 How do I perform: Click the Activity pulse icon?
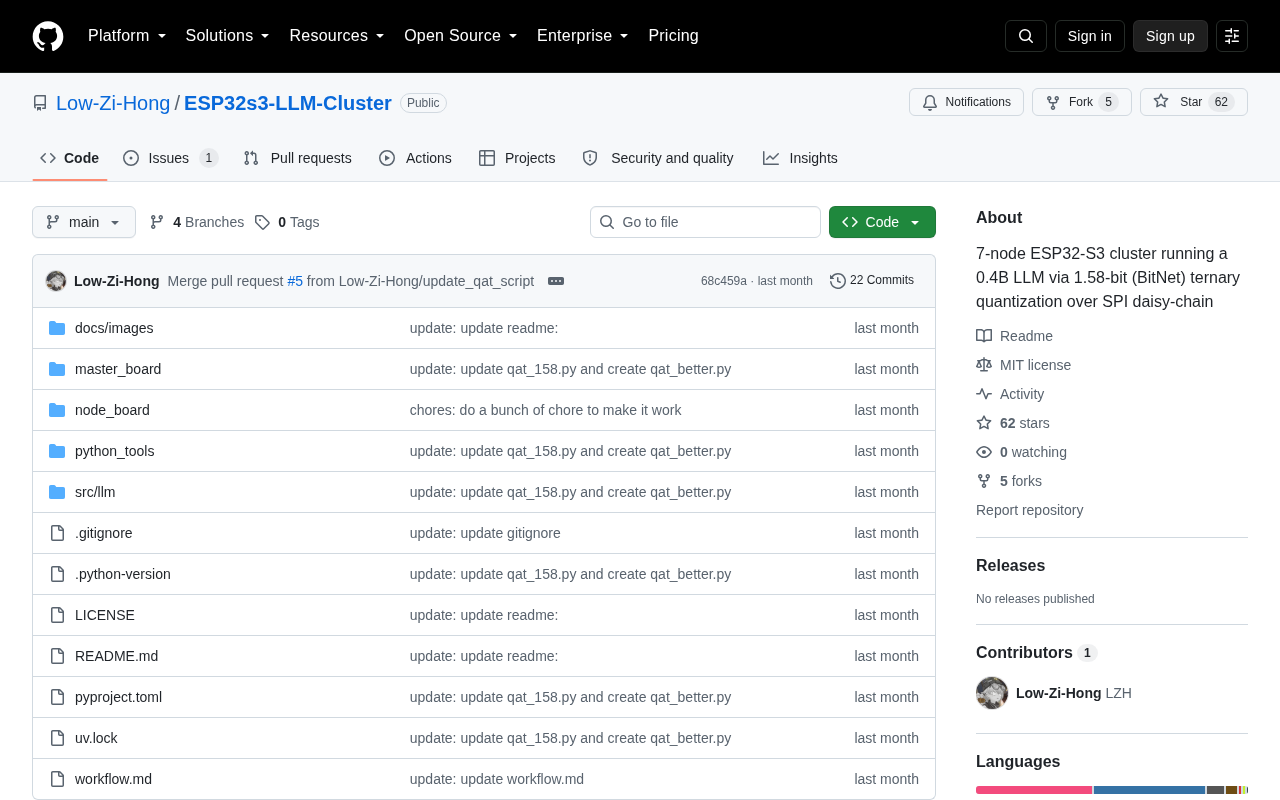984,394
